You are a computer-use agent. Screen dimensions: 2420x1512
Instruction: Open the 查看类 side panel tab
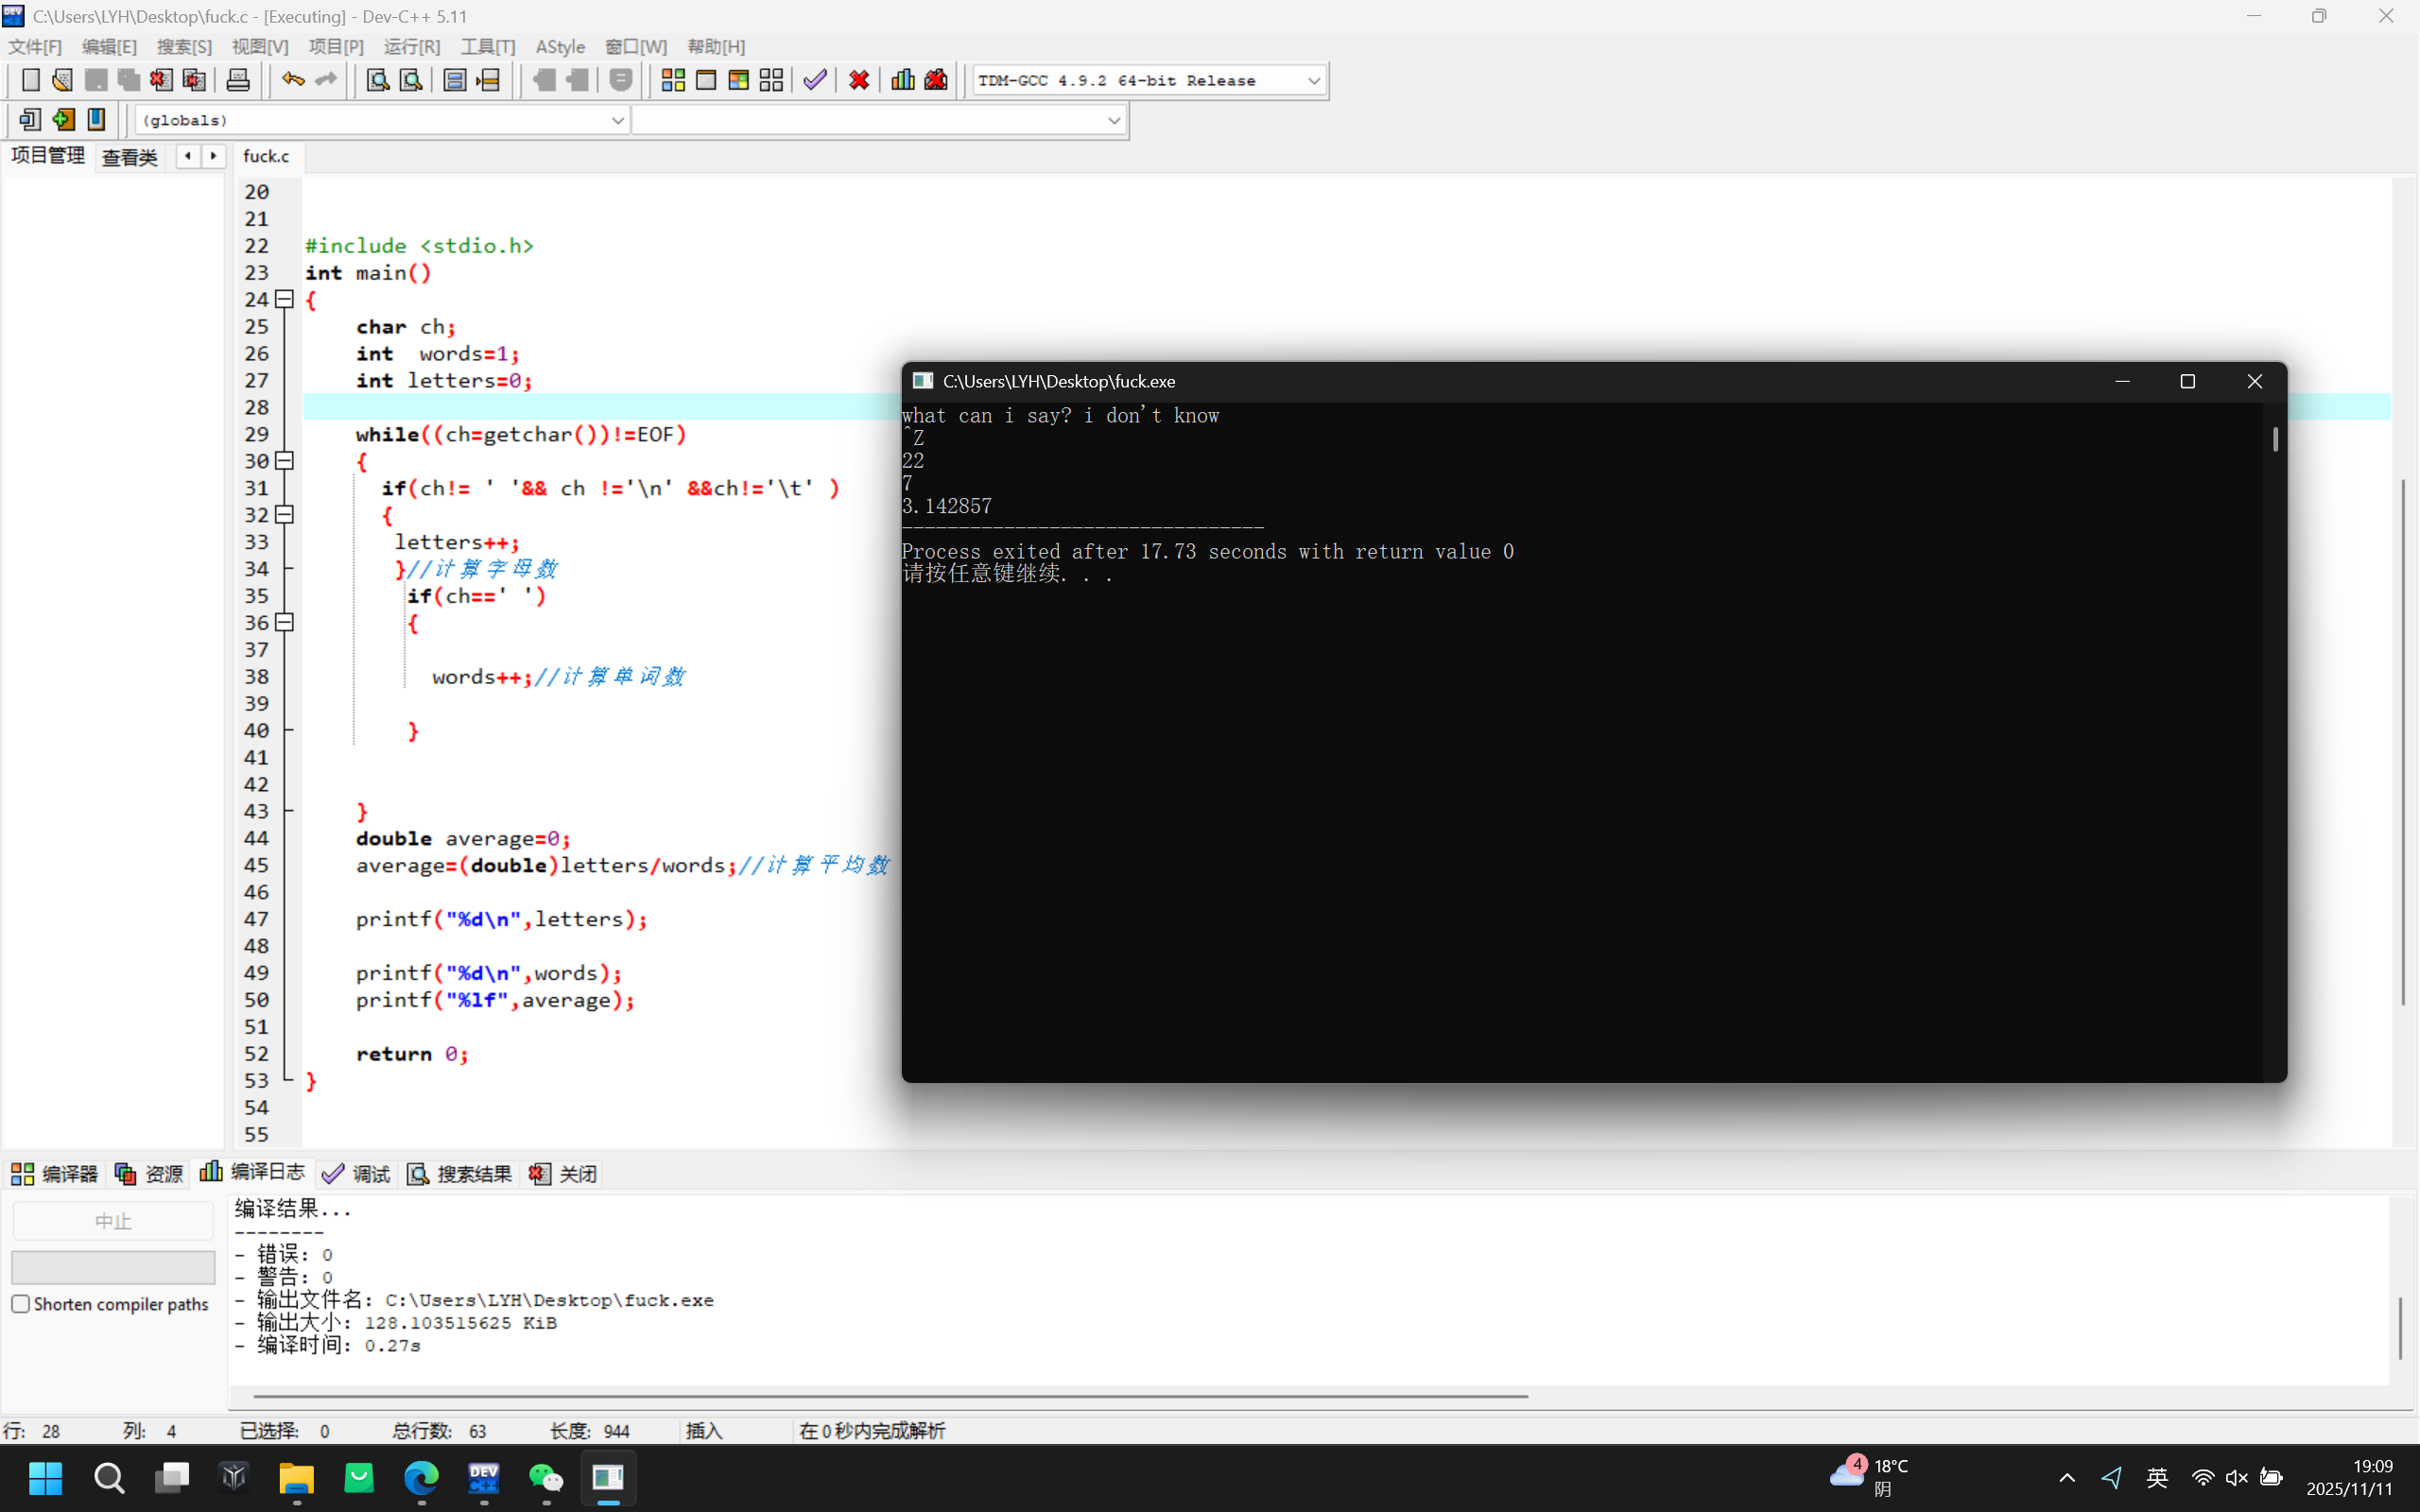click(130, 157)
